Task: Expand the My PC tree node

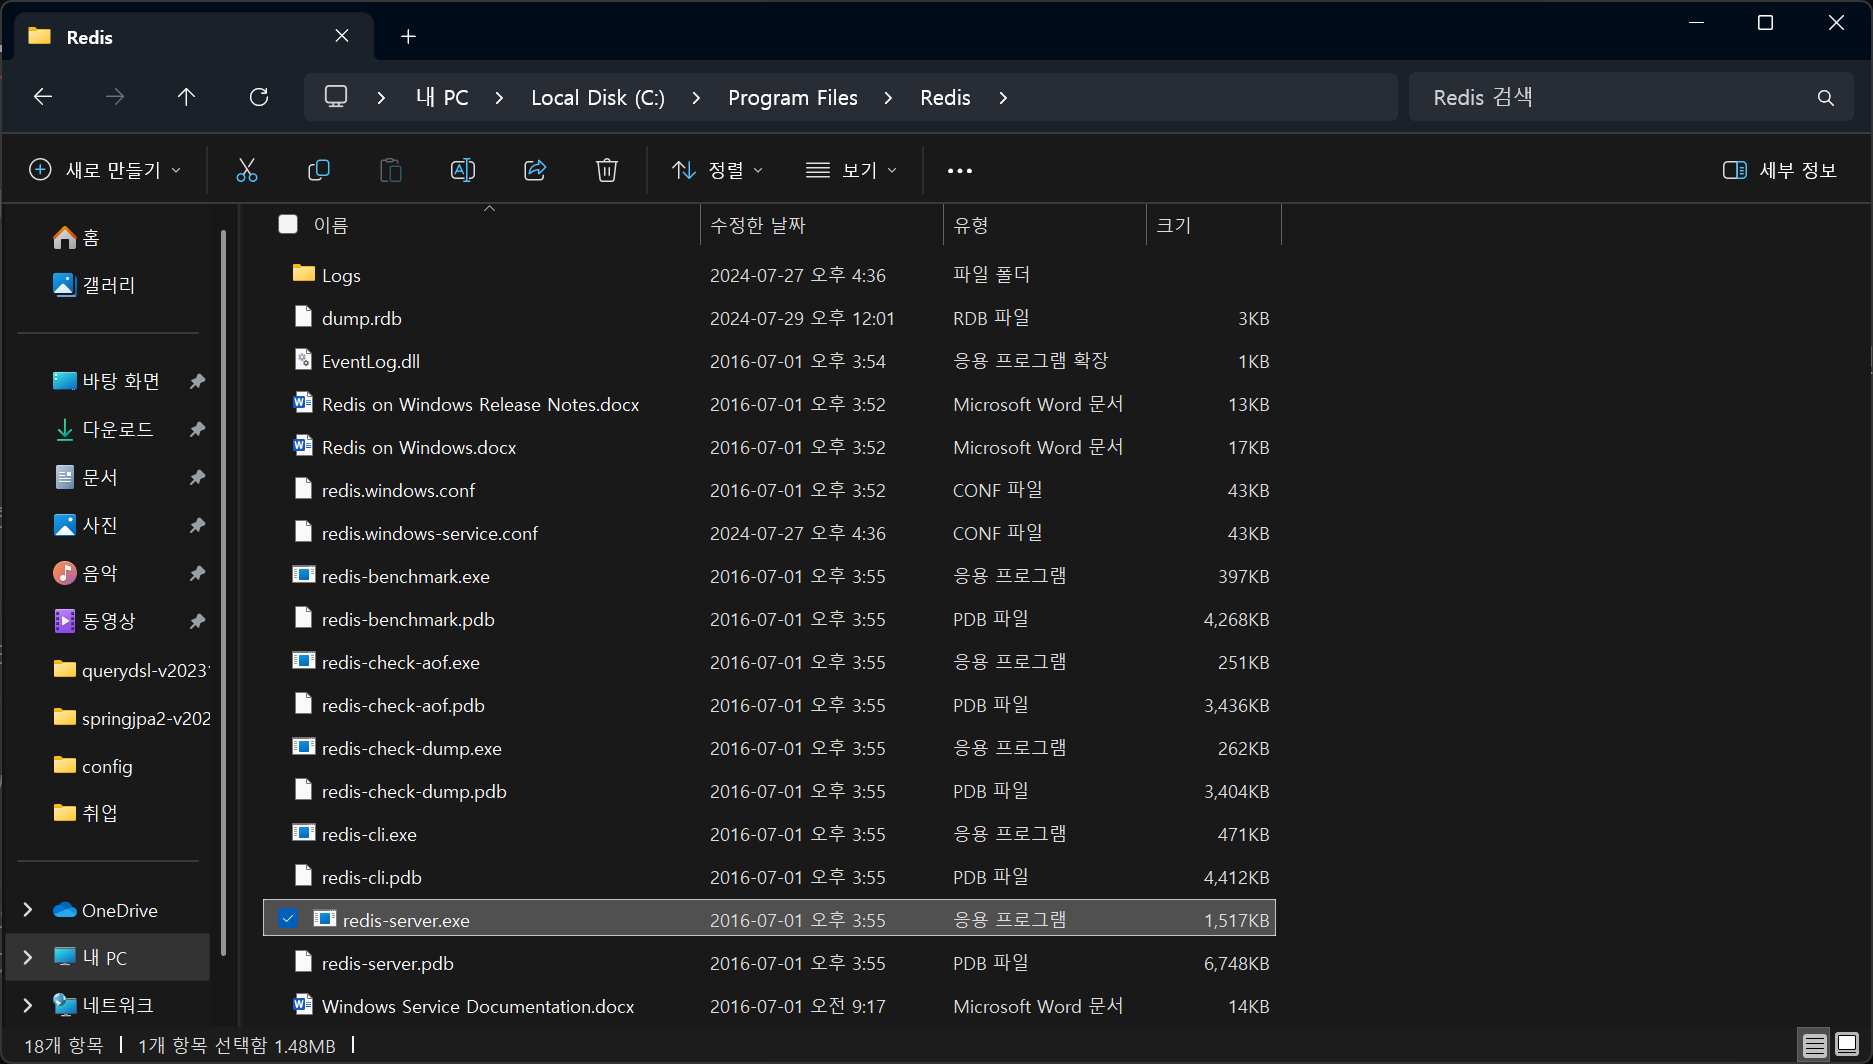Action: click(x=28, y=957)
